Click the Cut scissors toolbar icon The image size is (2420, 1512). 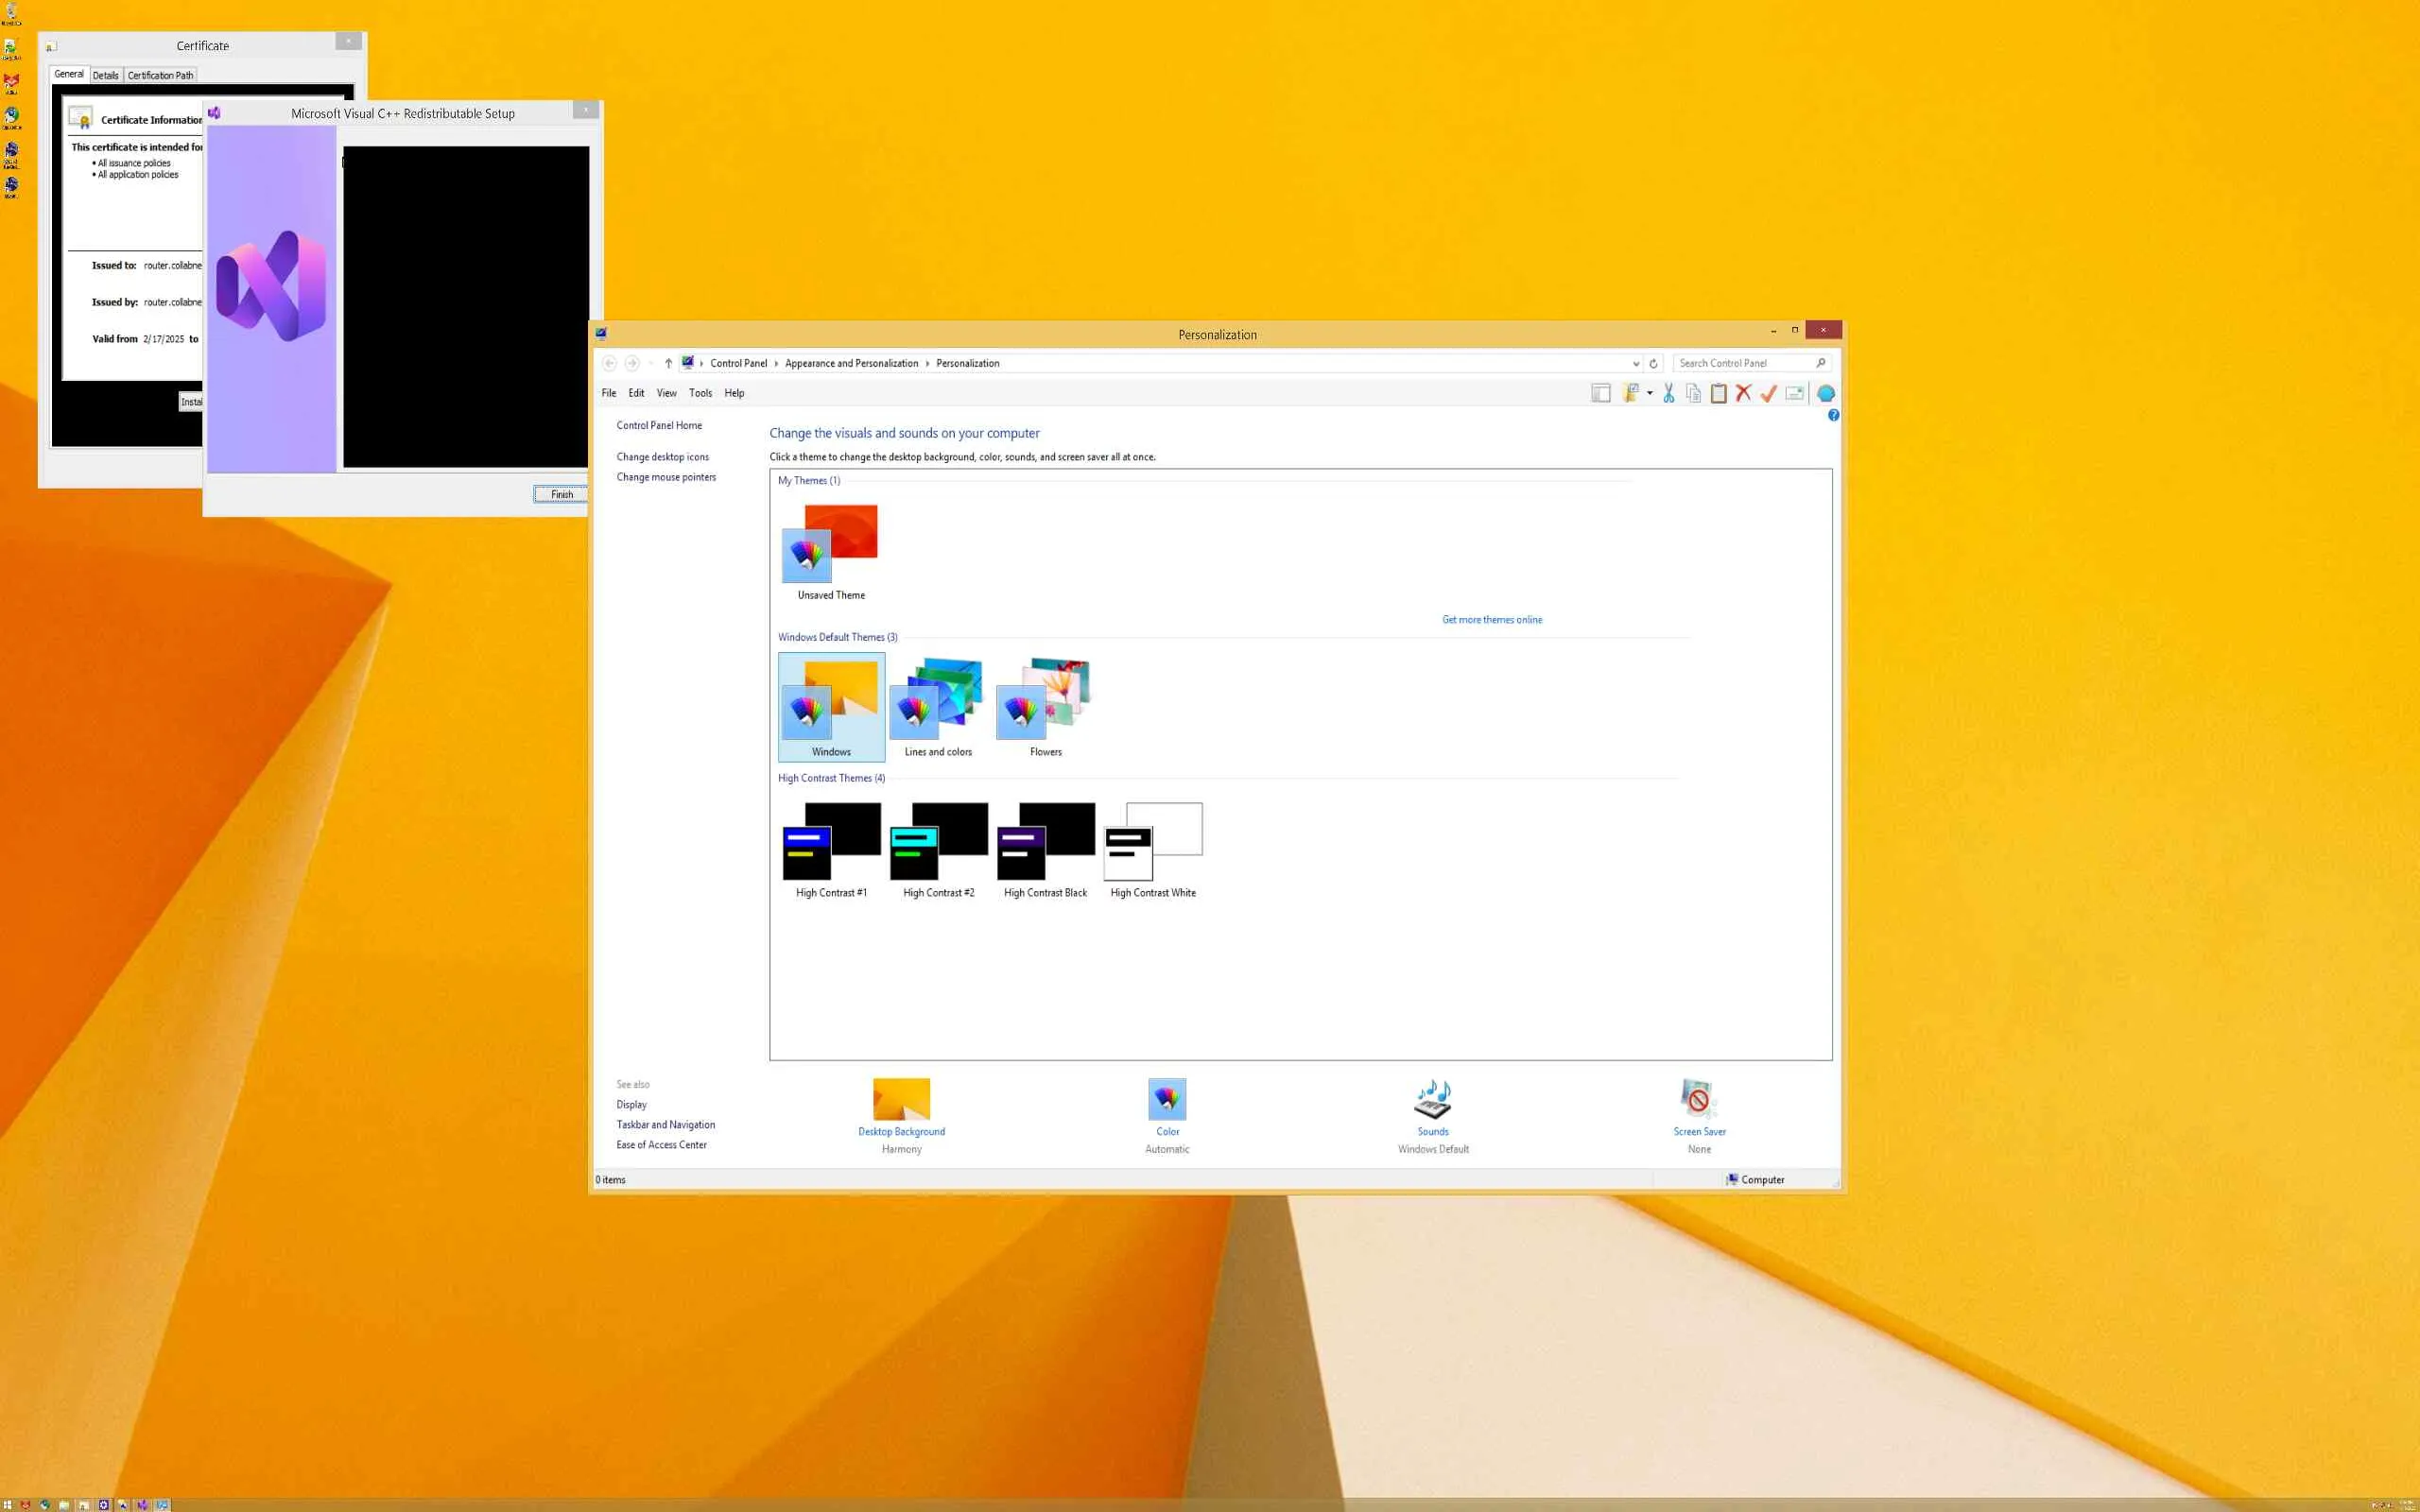pyautogui.click(x=1668, y=393)
